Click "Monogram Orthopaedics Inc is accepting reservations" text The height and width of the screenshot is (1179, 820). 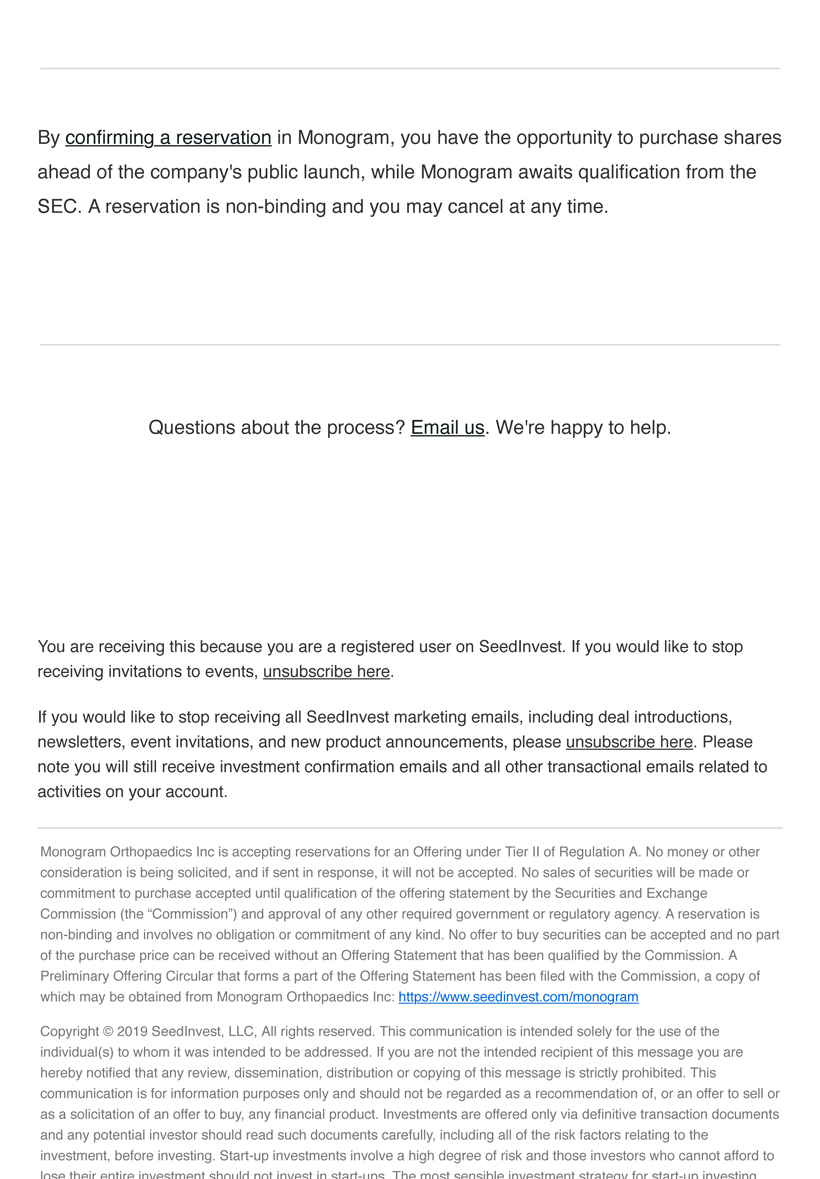(213, 852)
